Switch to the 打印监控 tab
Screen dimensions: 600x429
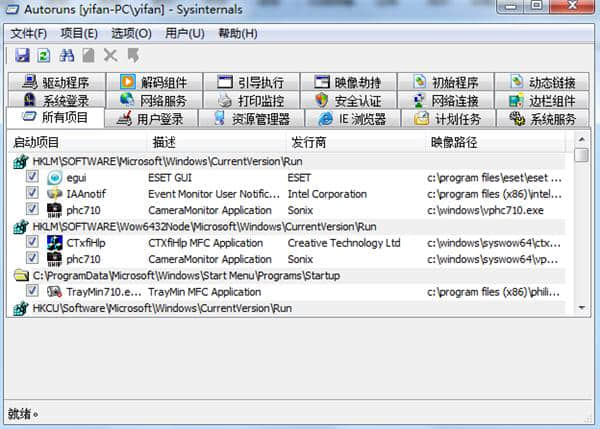252,100
